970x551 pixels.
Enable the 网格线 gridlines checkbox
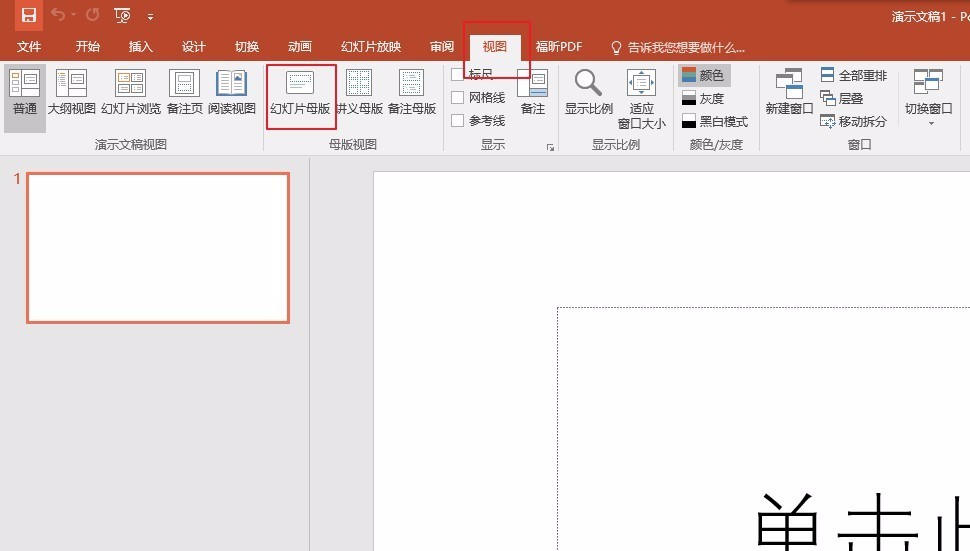tap(457, 98)
